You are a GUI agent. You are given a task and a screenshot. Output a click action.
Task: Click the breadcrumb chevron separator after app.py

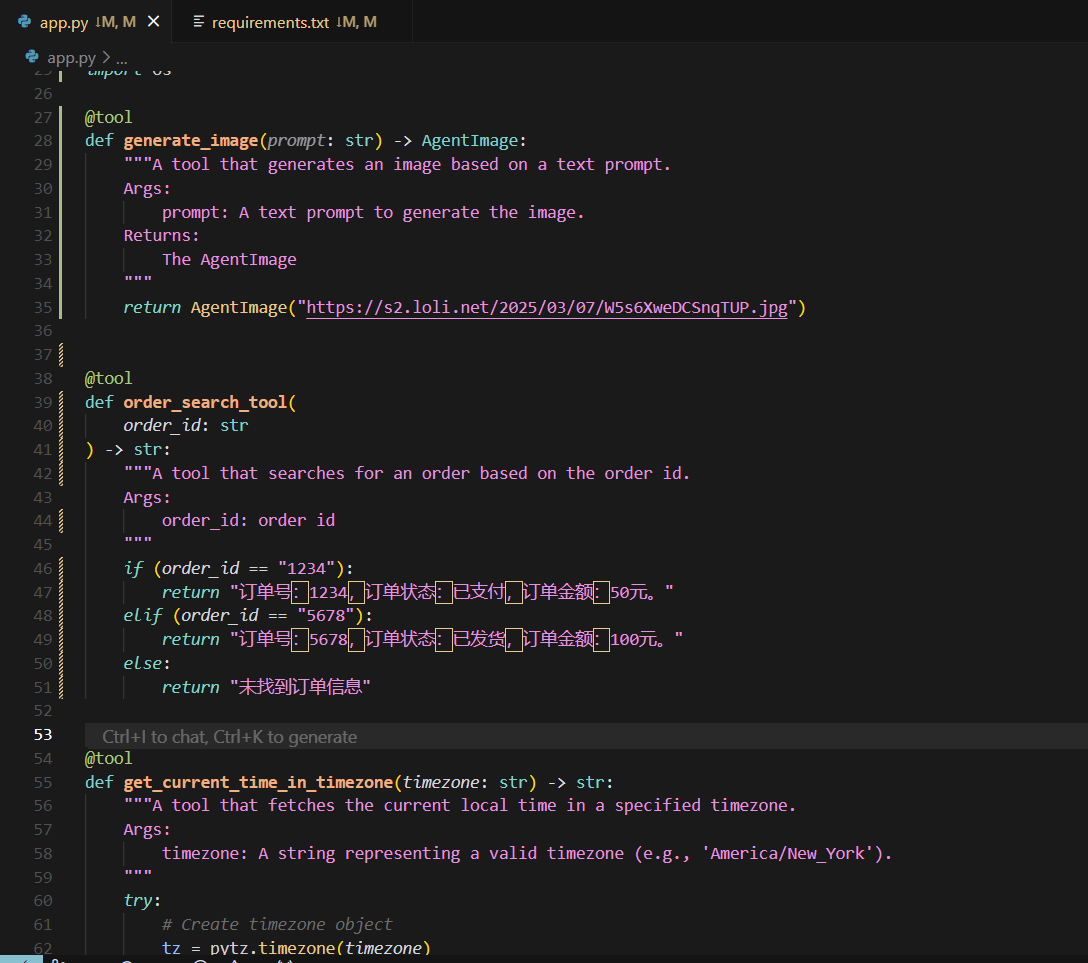[105, 58]
